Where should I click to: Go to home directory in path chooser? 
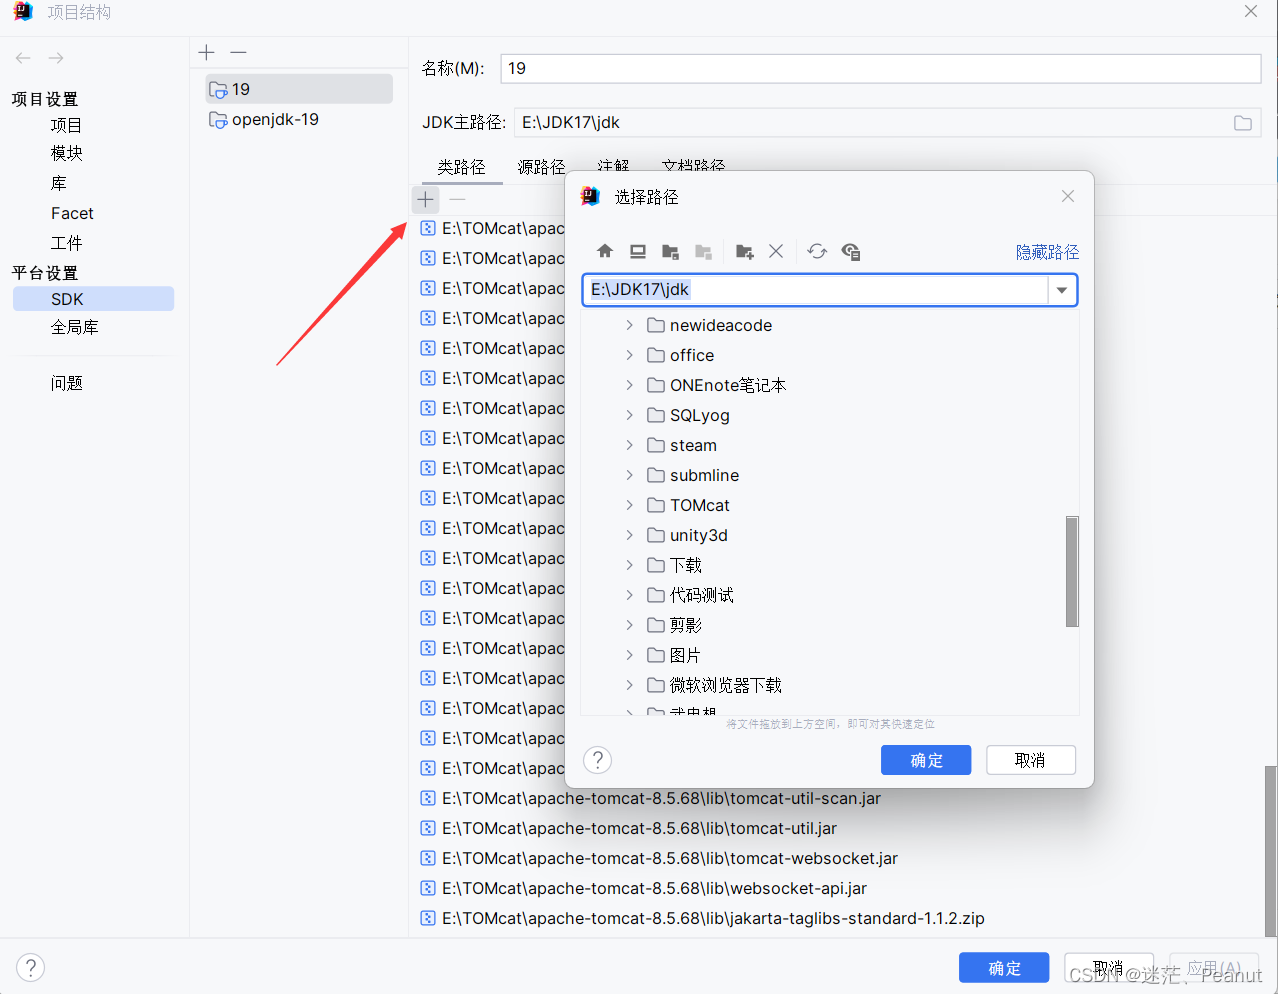(605, 251)
